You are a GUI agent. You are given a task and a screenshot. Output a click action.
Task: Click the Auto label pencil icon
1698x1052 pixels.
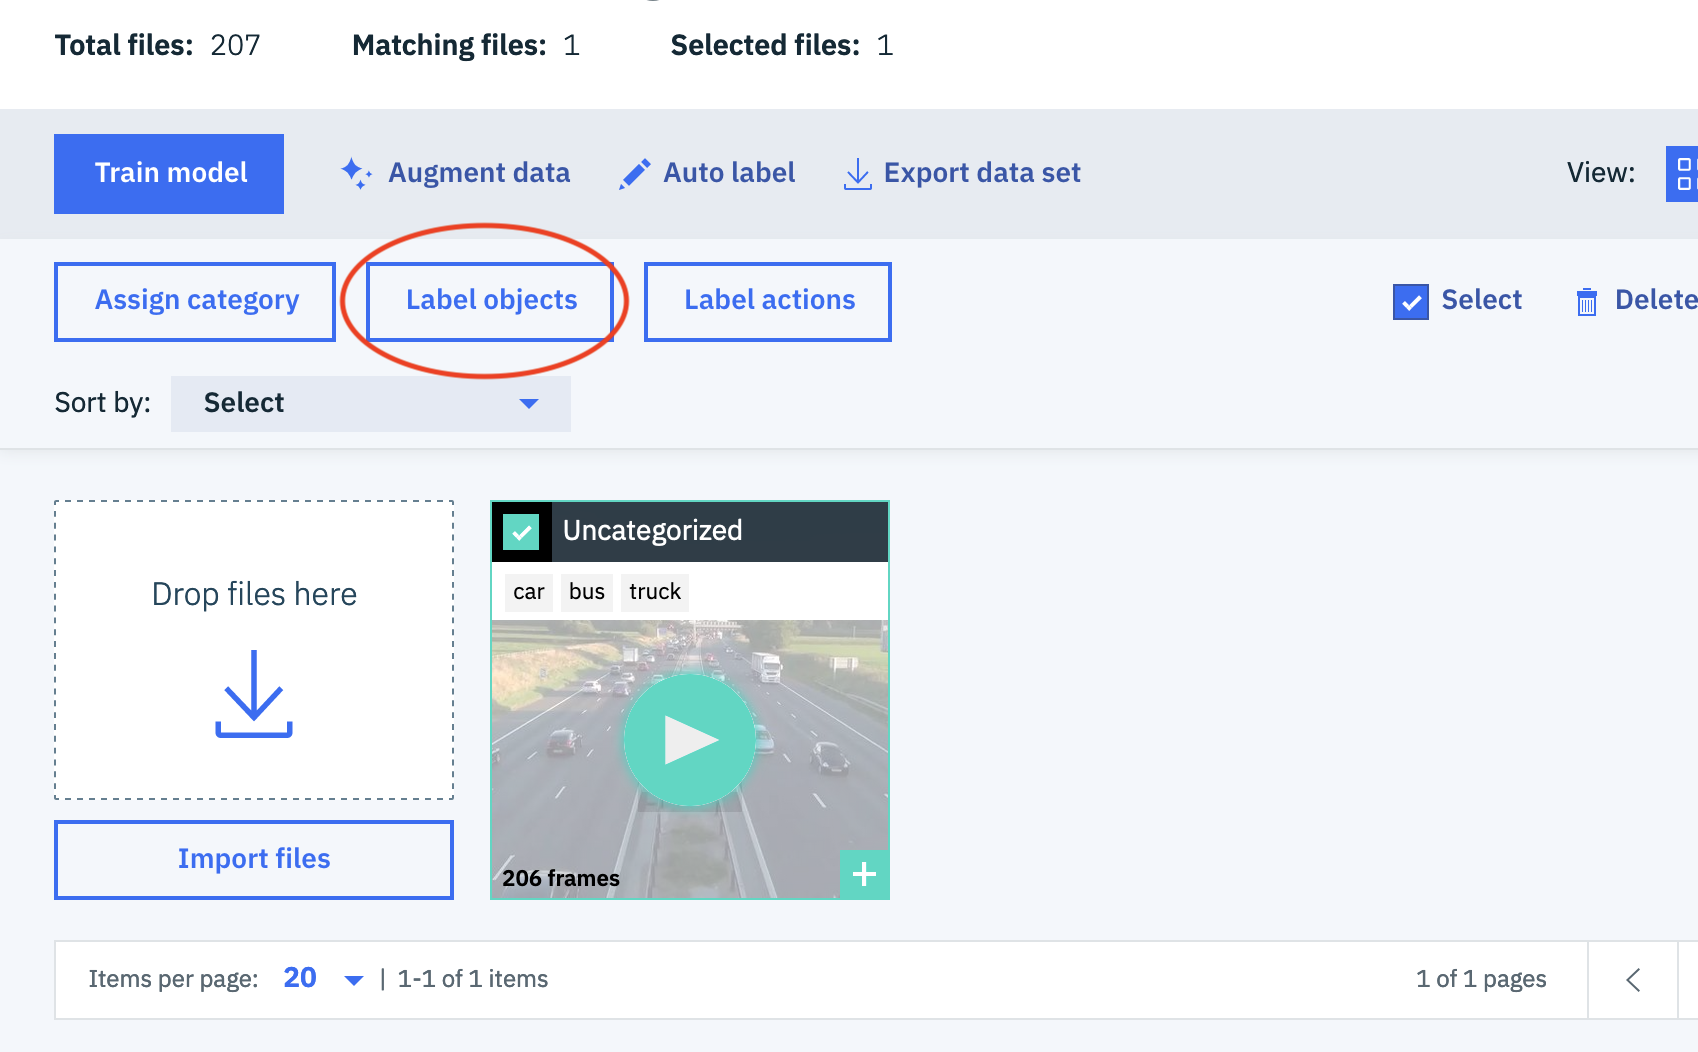(635, 174)
